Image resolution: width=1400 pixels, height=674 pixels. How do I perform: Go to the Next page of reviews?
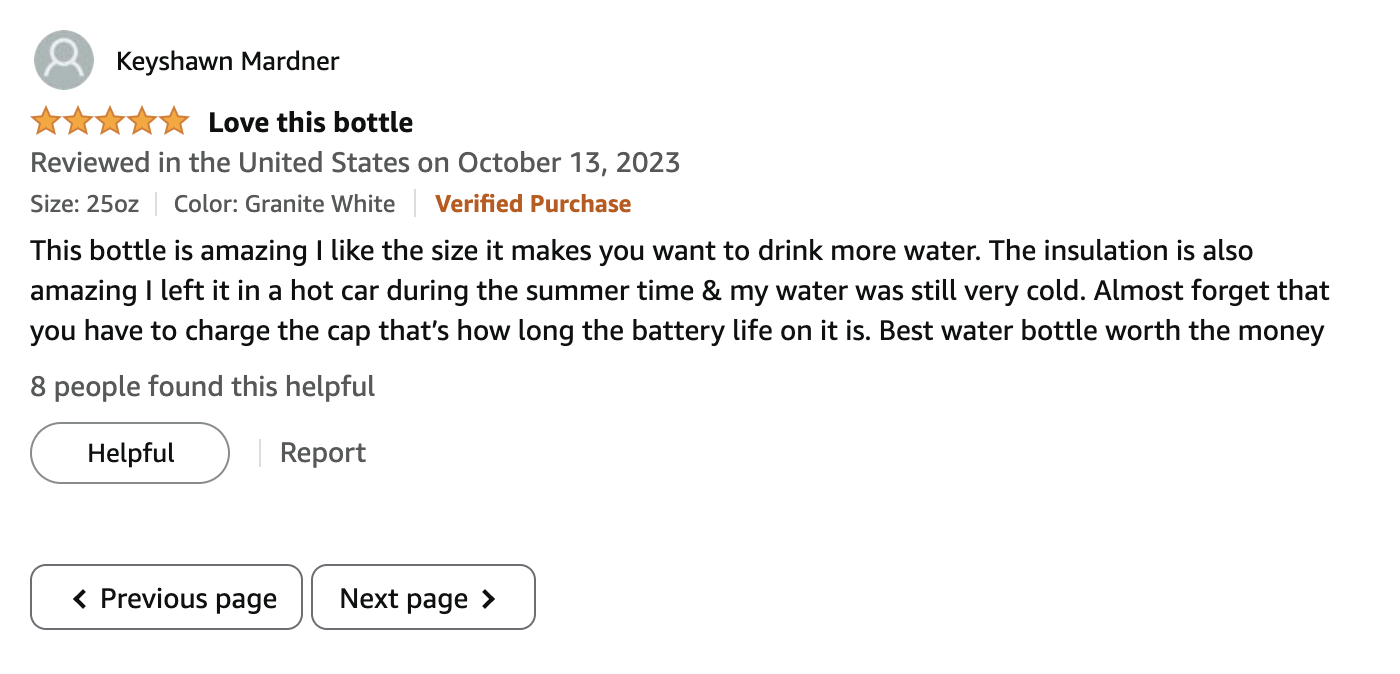pos(423,597)
